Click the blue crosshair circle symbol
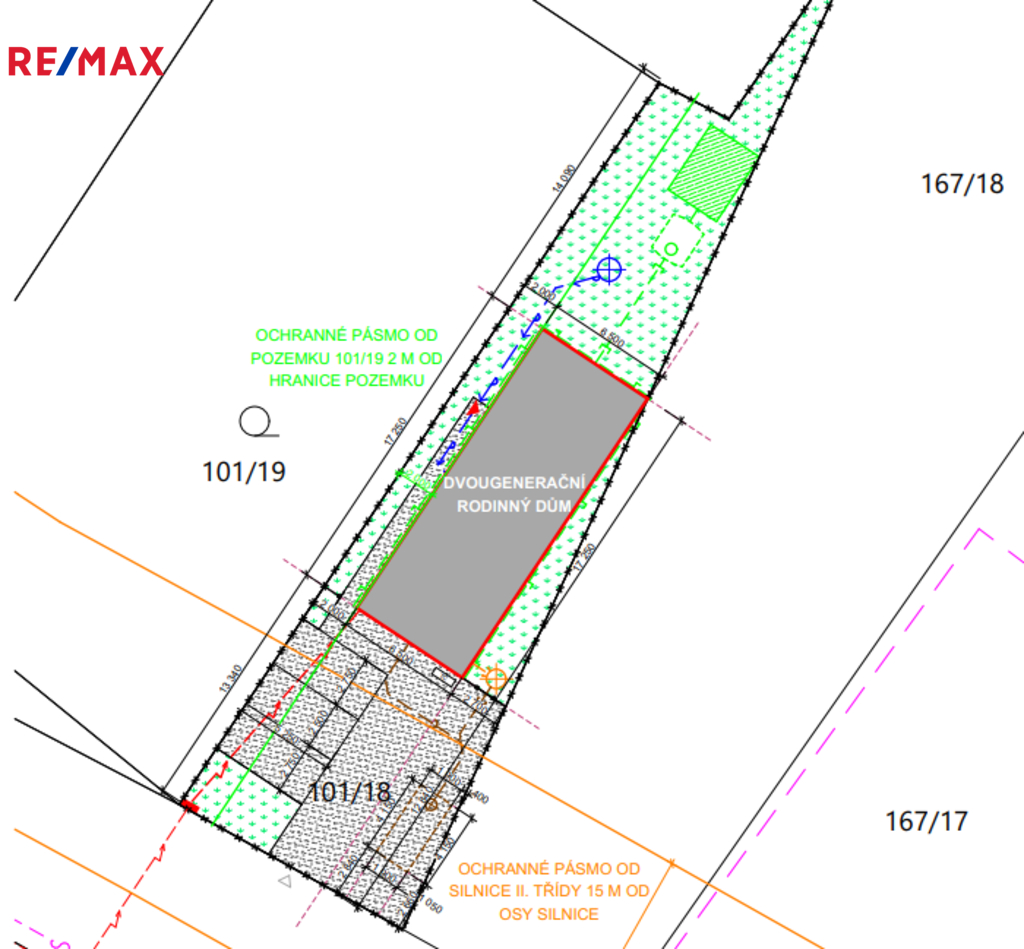The height and width of the screenshot is (949, 1024). click(x=608, y=268)
